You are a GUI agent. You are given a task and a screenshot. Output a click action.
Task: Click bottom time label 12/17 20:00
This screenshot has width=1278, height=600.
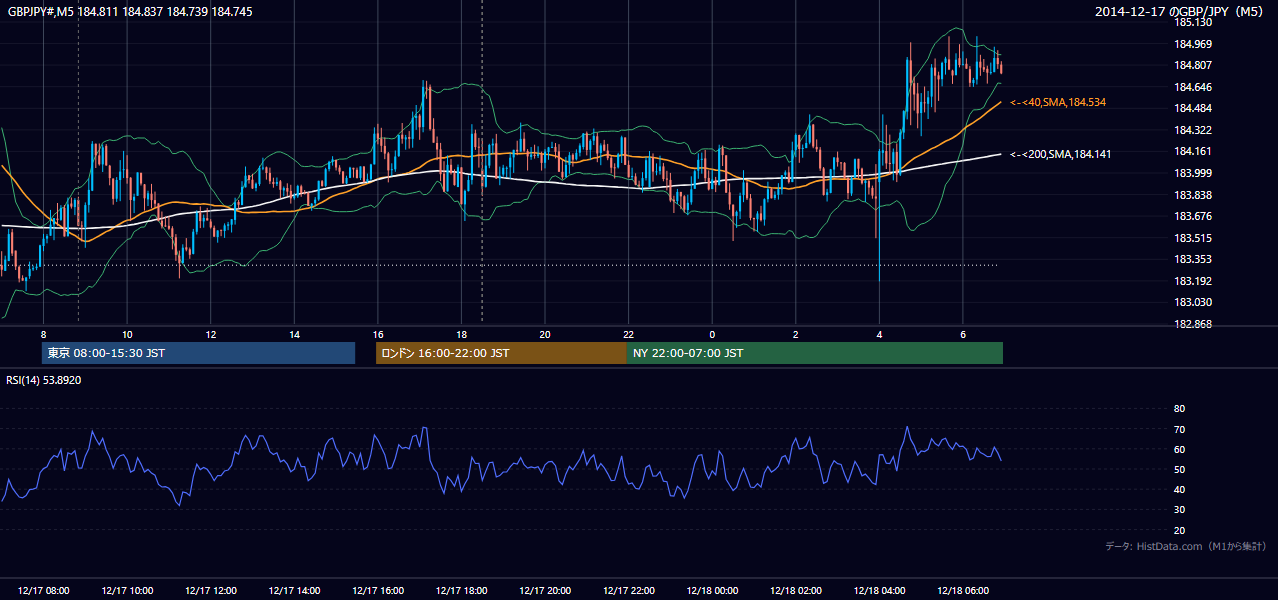(545, 591)
